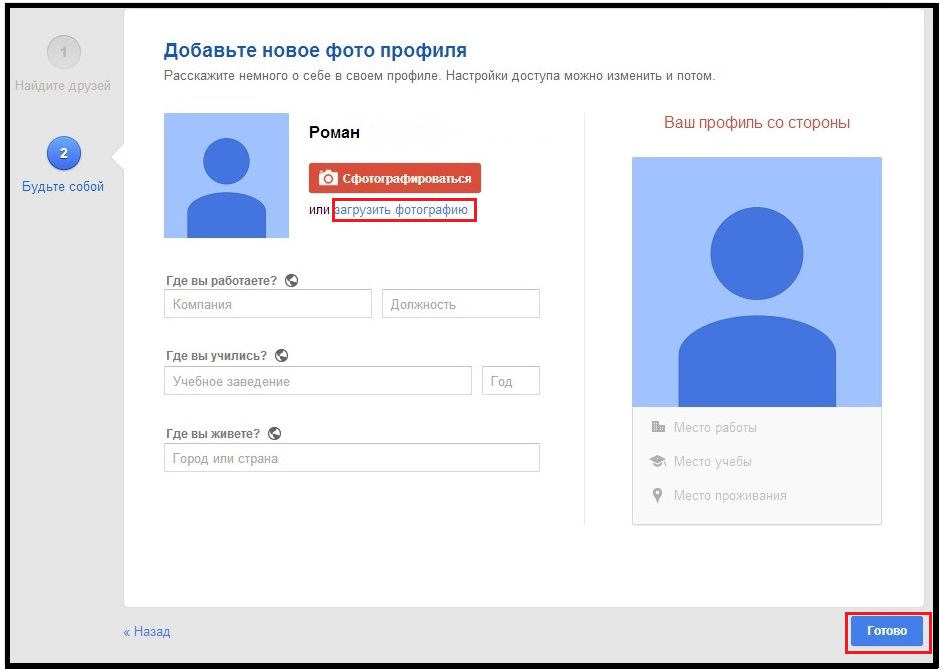Click the Найдите друзей step label
Screen dimensions: 946x672
(63, 86)
